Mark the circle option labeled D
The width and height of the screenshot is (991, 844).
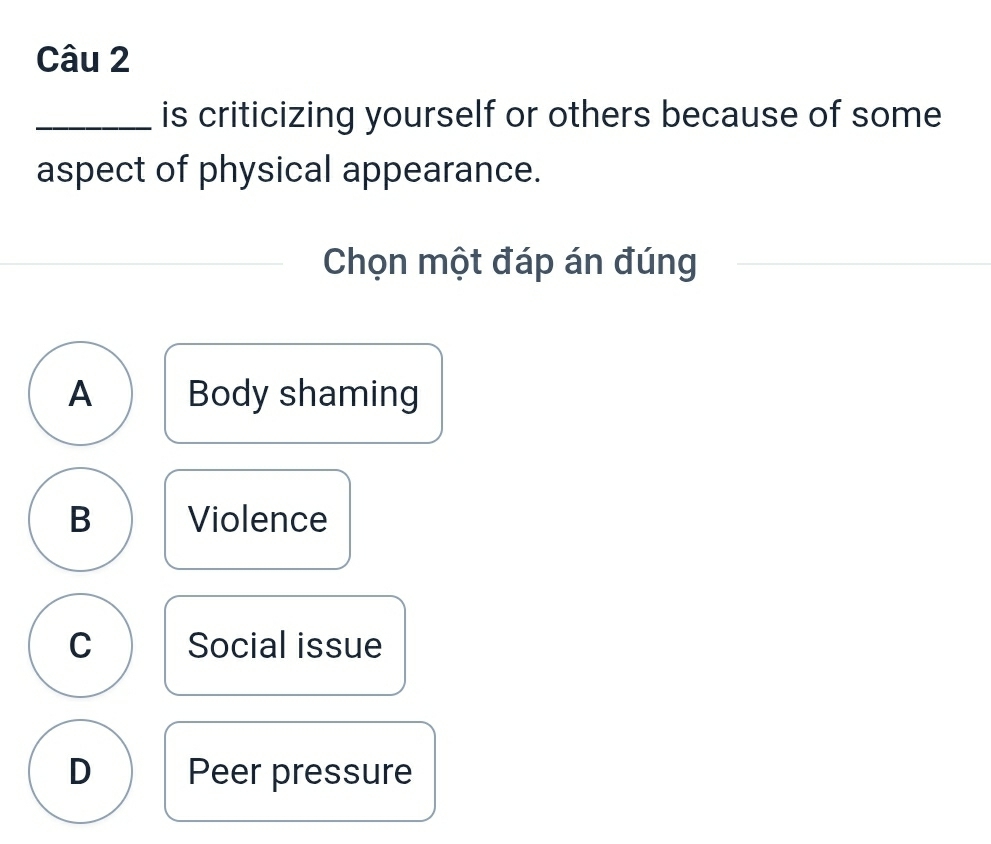pyautogui.click(x=80, y=772)
